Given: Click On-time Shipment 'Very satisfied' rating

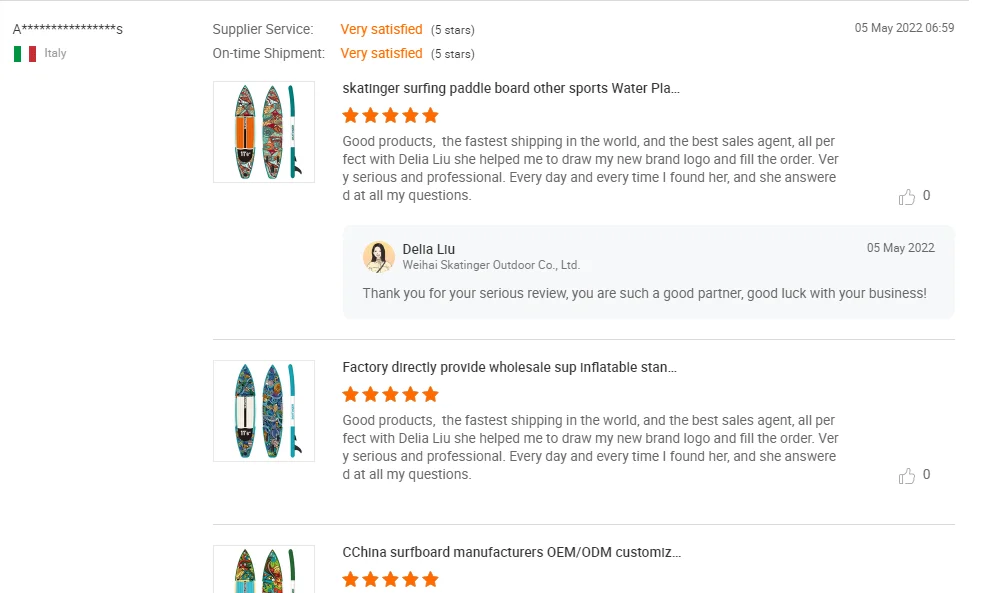Looking at the screenshot, I should [381, 53].
